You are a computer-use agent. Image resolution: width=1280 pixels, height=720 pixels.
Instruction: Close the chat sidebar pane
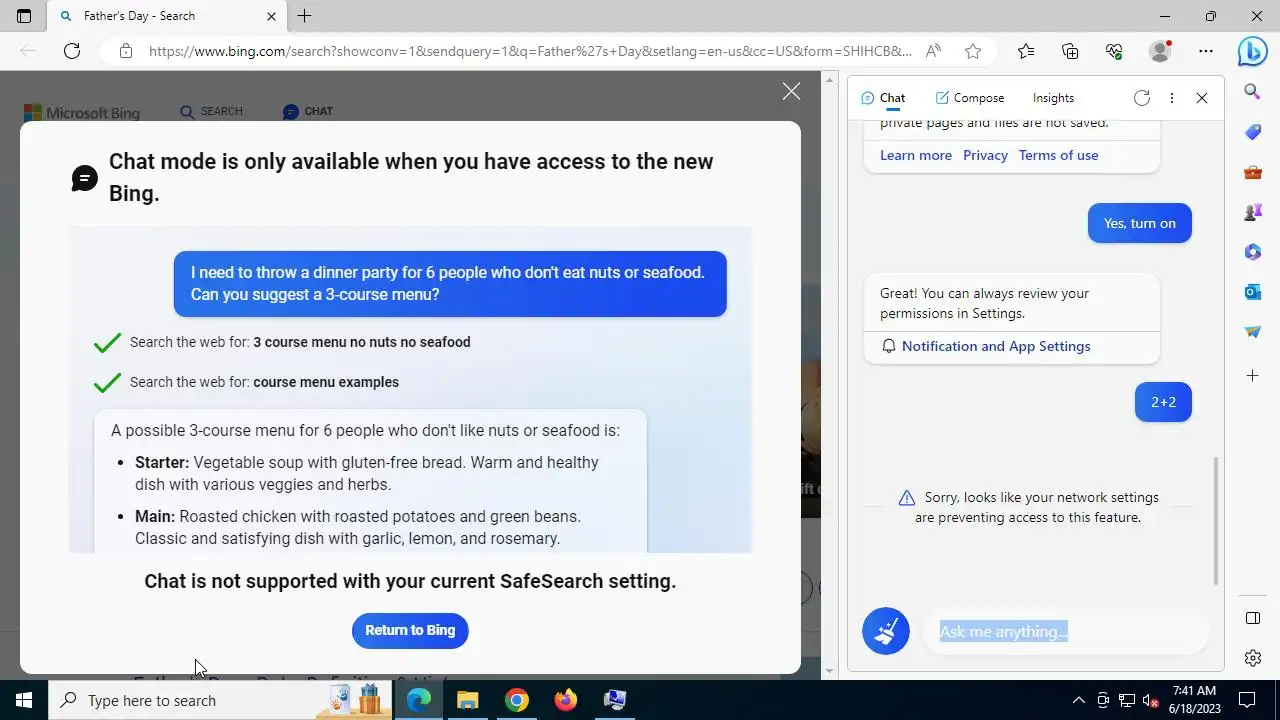pos(1202,98)
